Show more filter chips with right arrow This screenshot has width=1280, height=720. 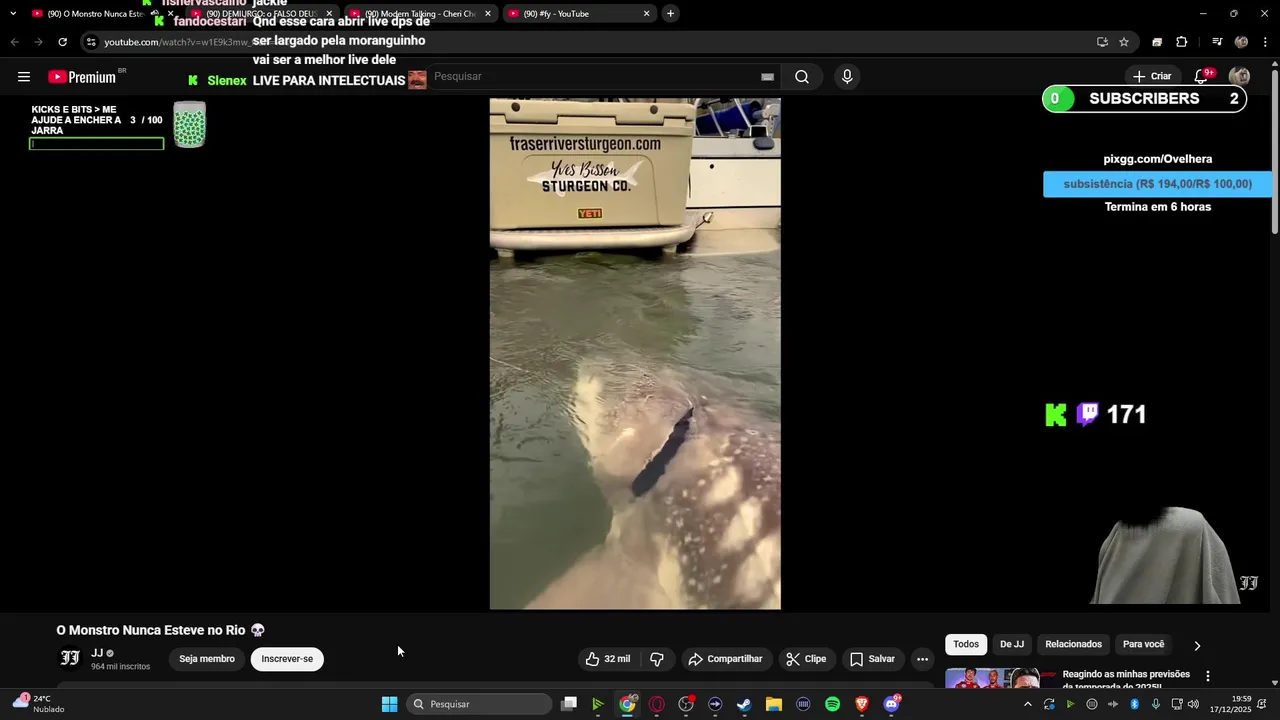pos(1197,645)
